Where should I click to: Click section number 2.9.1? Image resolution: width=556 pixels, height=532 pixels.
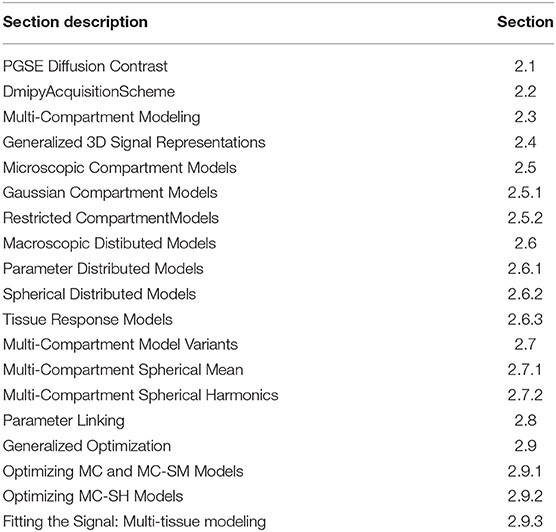click(x=525, y=471)
